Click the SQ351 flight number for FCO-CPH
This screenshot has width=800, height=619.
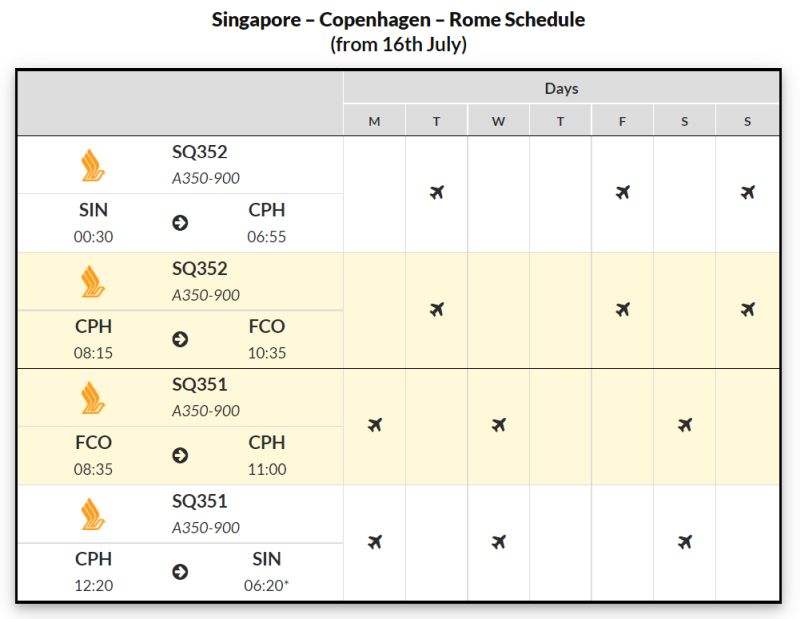point(199,384)
